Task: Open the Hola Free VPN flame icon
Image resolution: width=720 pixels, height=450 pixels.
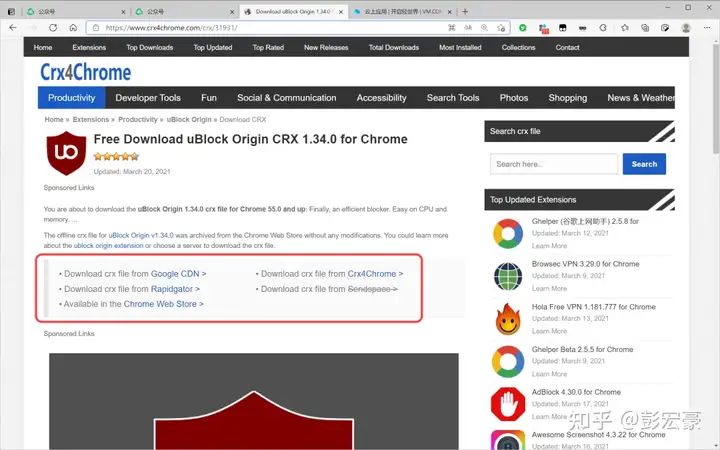Action: tap(508, 319)
